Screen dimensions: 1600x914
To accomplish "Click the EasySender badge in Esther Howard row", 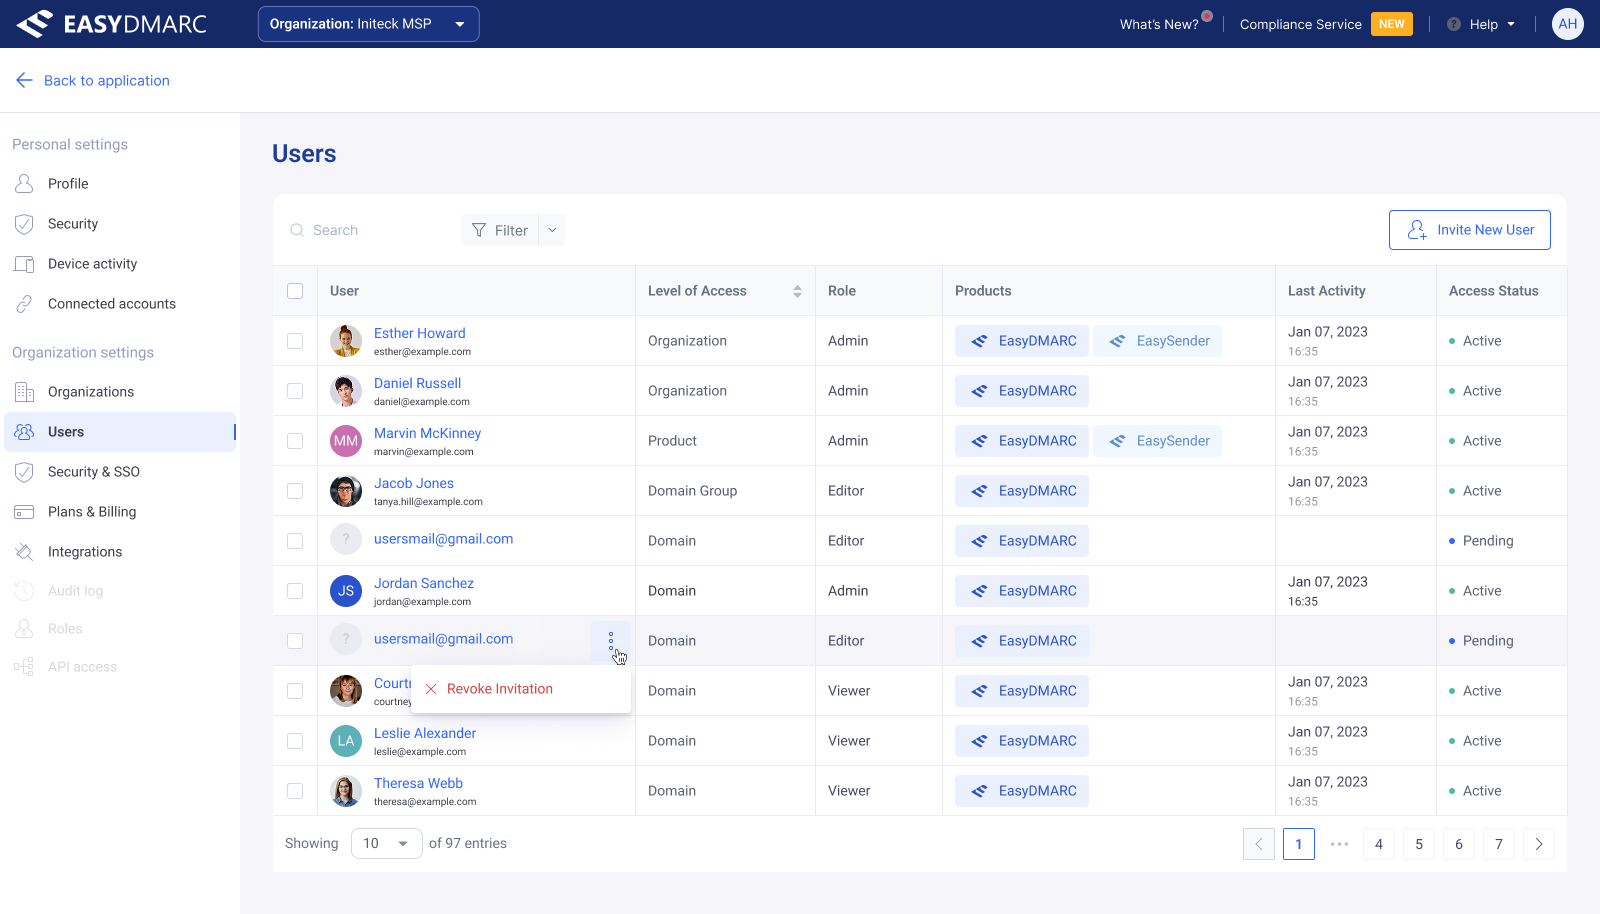I will (x=1157, y=341).
